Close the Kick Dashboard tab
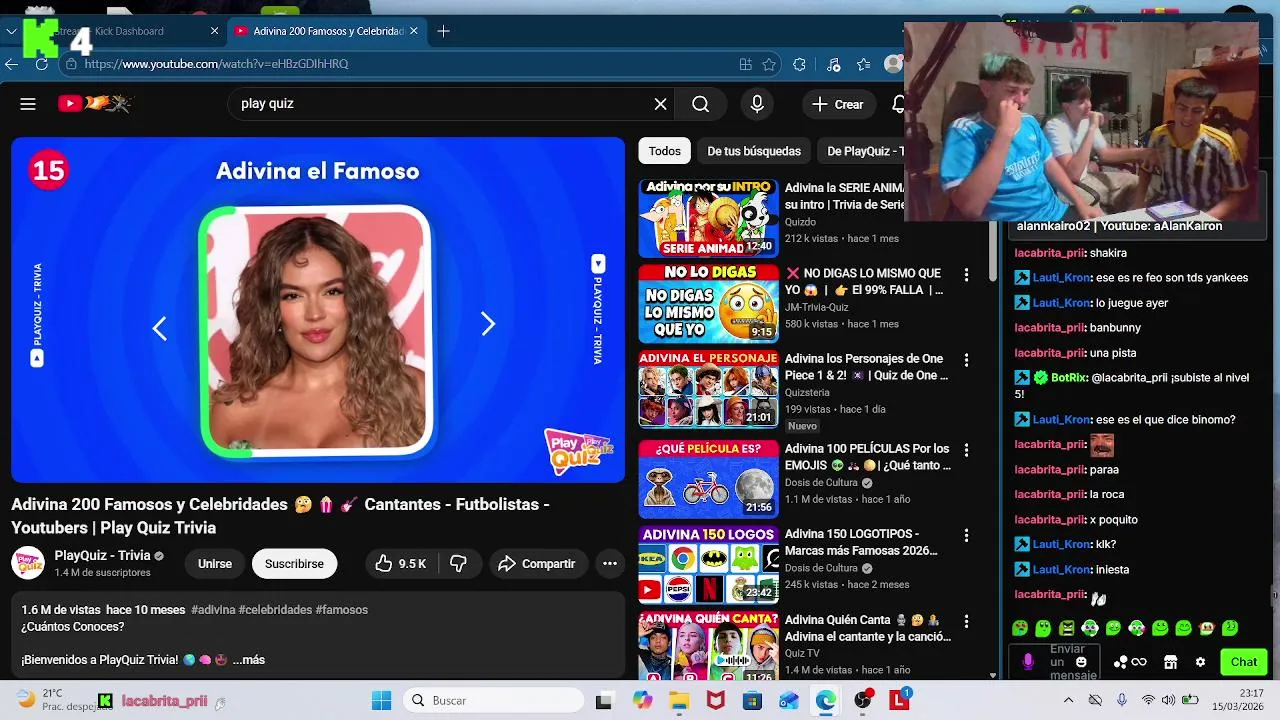This screenshot has width=1280, height=720. tap(214, 31)
